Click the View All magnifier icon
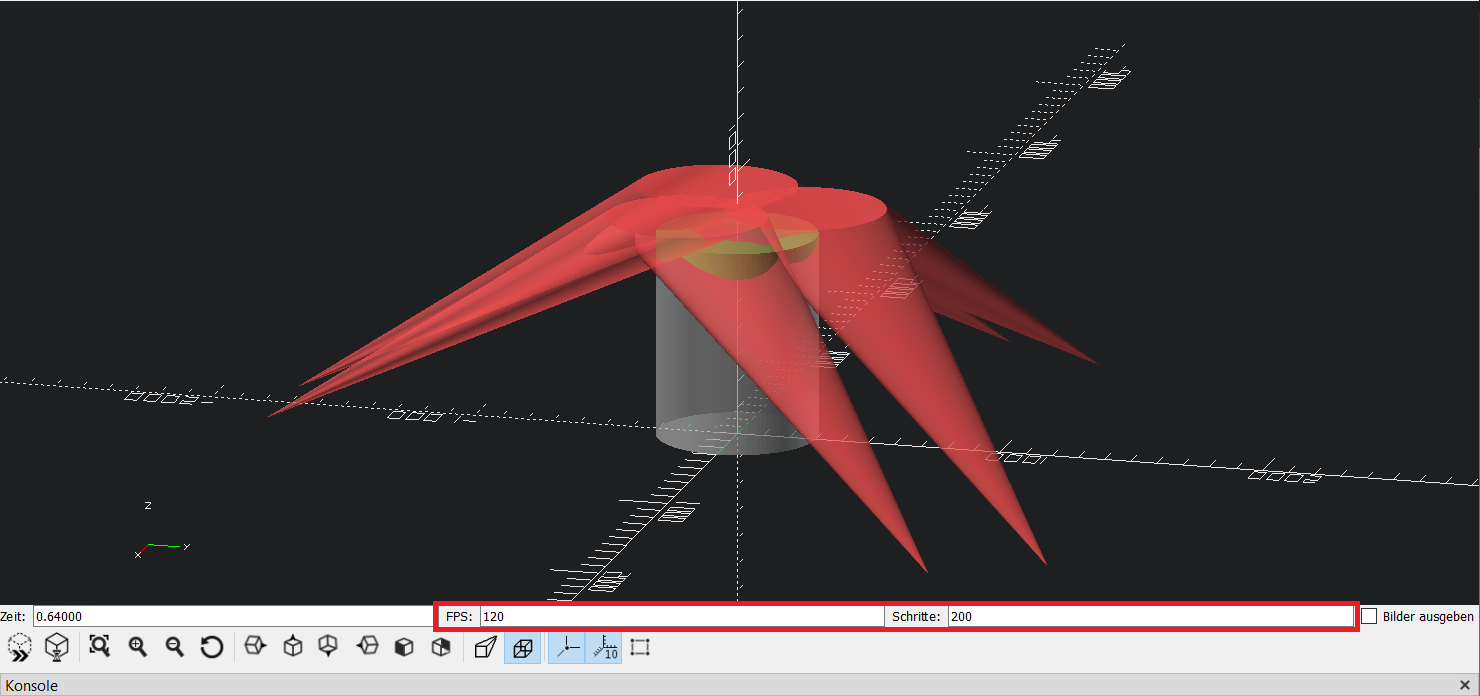This screenshot has width=1480, height=696. pos(99,647)
